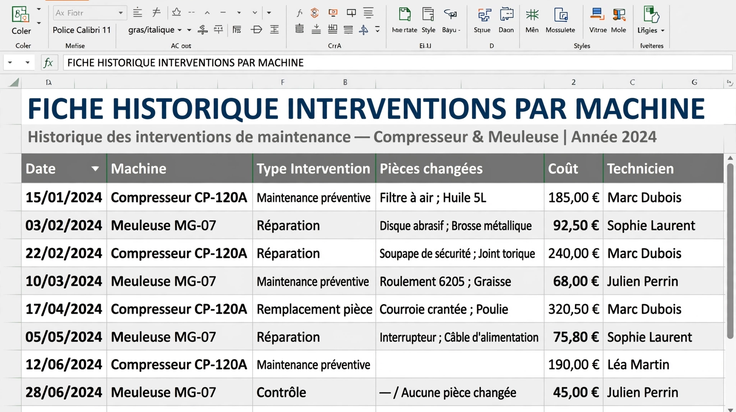Click the vertical scrollbar thumb

(730, 250)
